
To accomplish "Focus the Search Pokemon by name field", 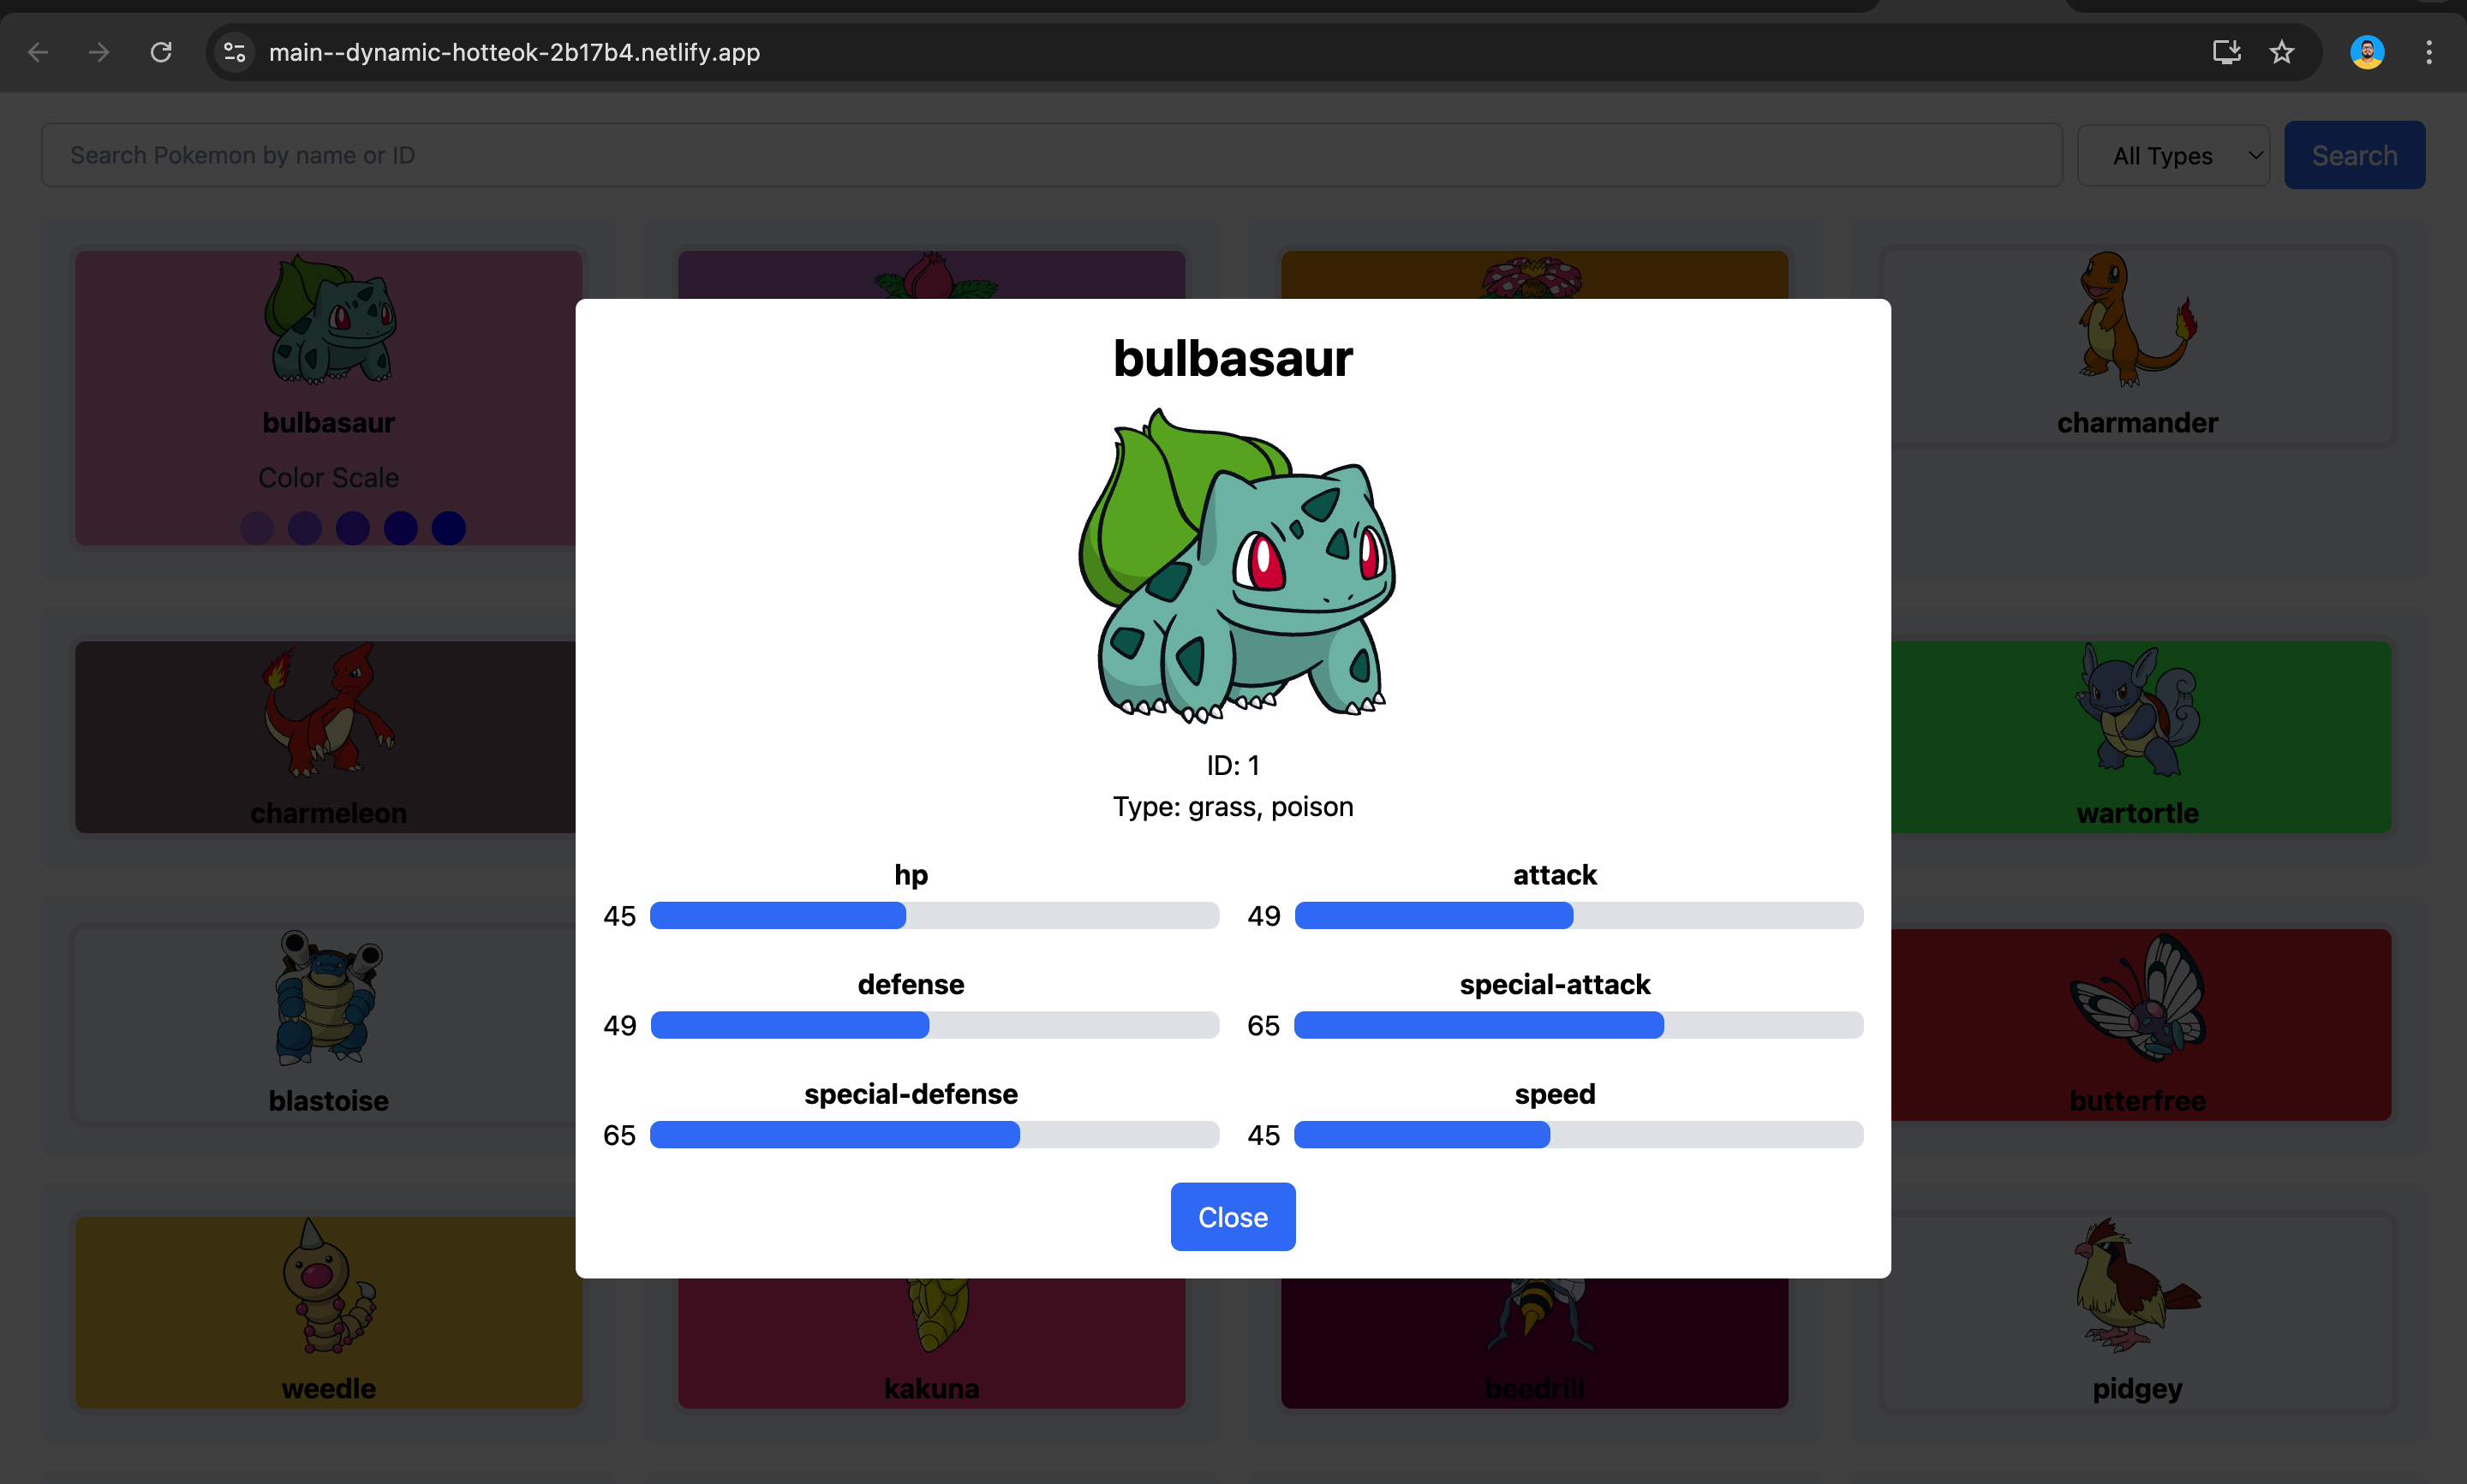I will [1052, 155].
